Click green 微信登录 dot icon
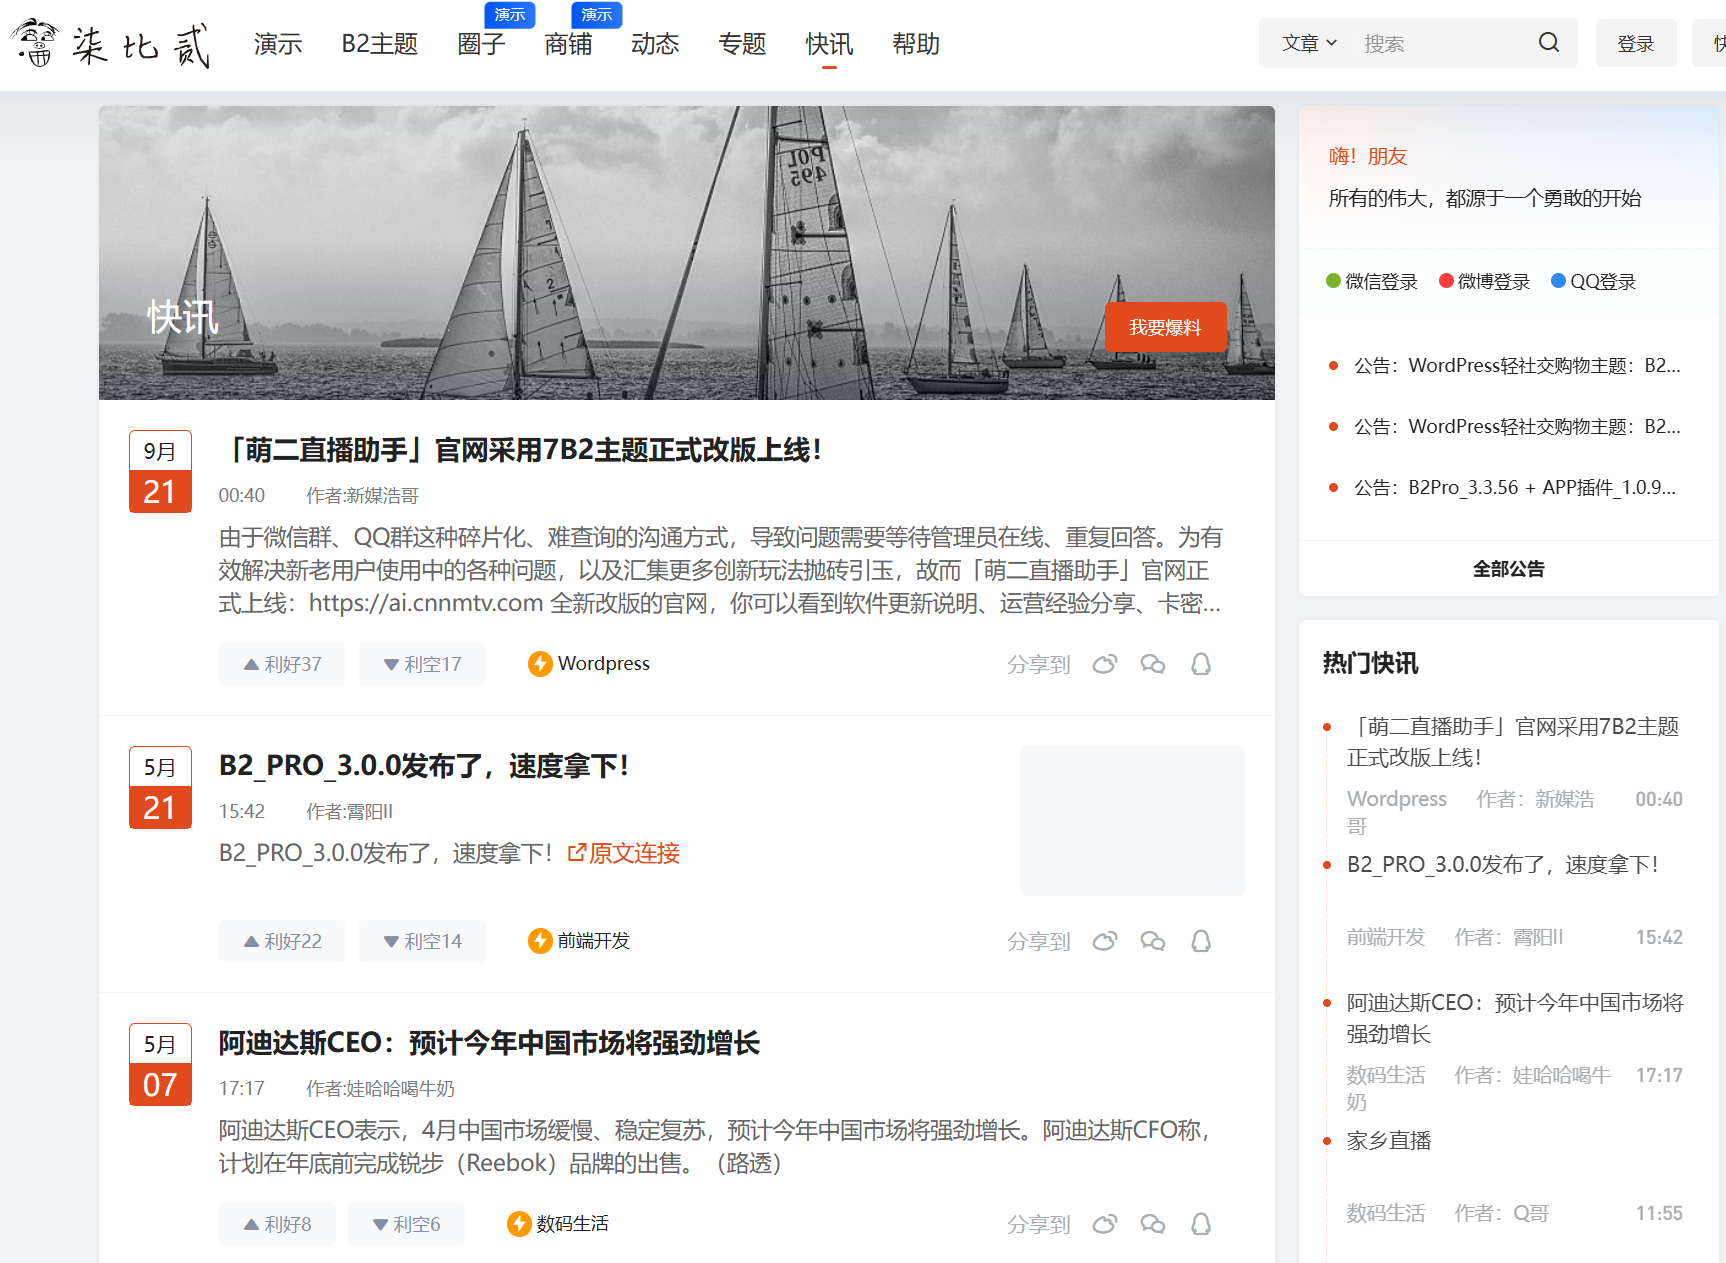This screenshot has height=1263, width=1726. point(1333,280)
